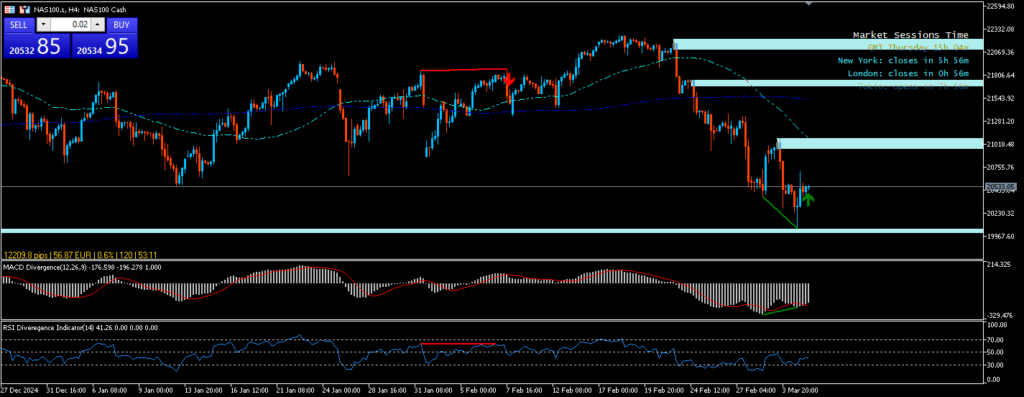Click the current price label 20533.05
Screen dimensions: 1024x397
coord(1000,187)
